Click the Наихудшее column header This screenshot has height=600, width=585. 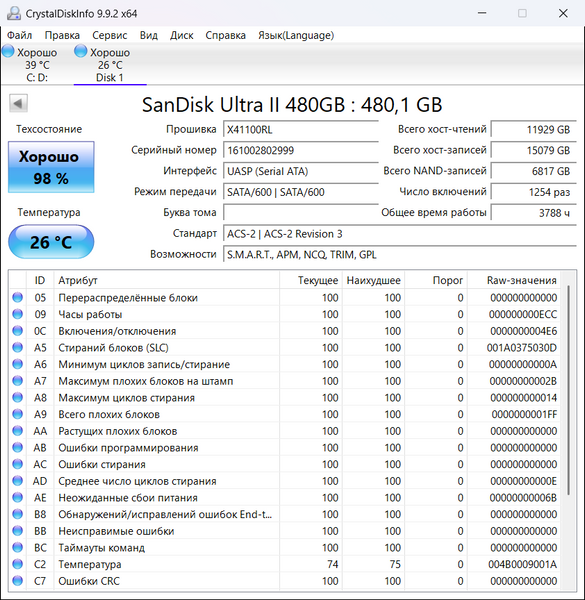tap(373, 280)
